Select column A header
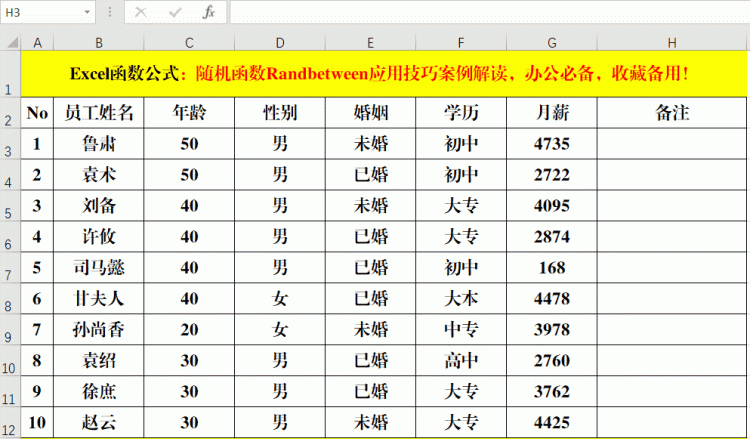 tap(37, 43)
